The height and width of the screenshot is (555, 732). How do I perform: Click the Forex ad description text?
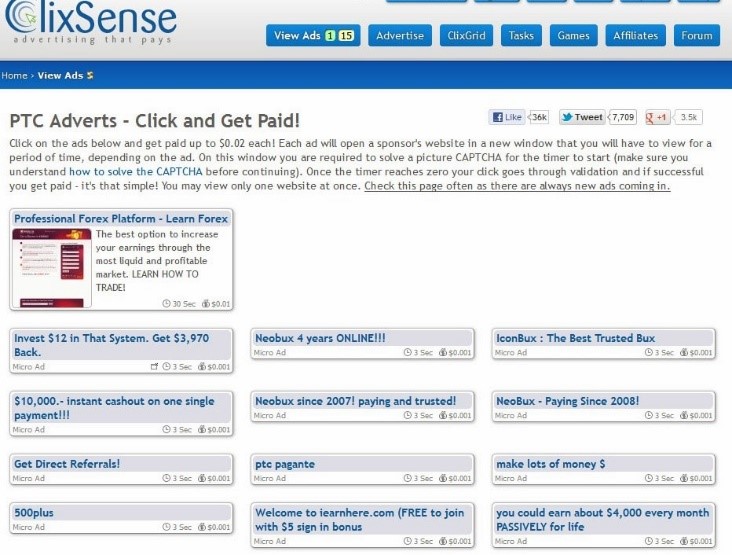coord(157,261)
